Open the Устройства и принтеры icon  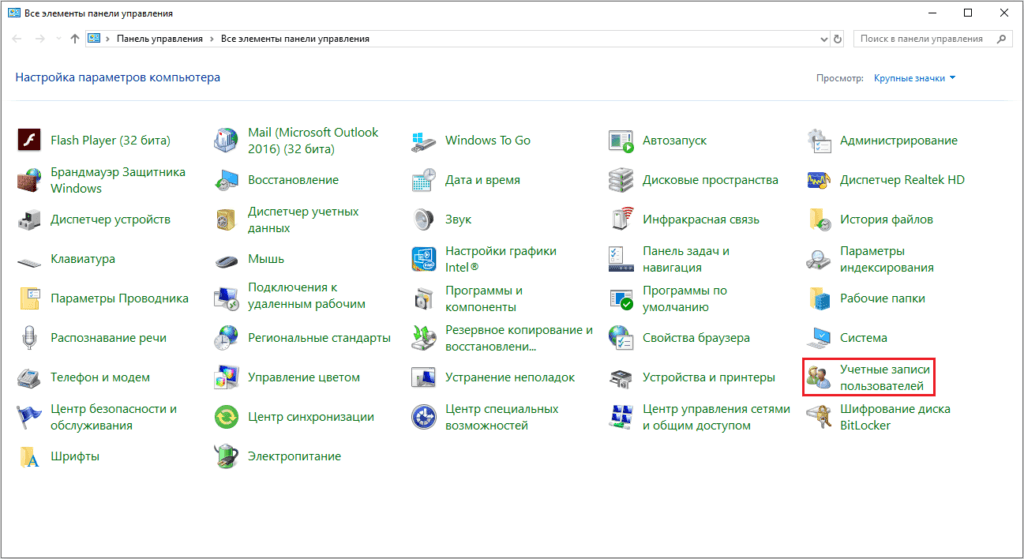coord(621,377)
